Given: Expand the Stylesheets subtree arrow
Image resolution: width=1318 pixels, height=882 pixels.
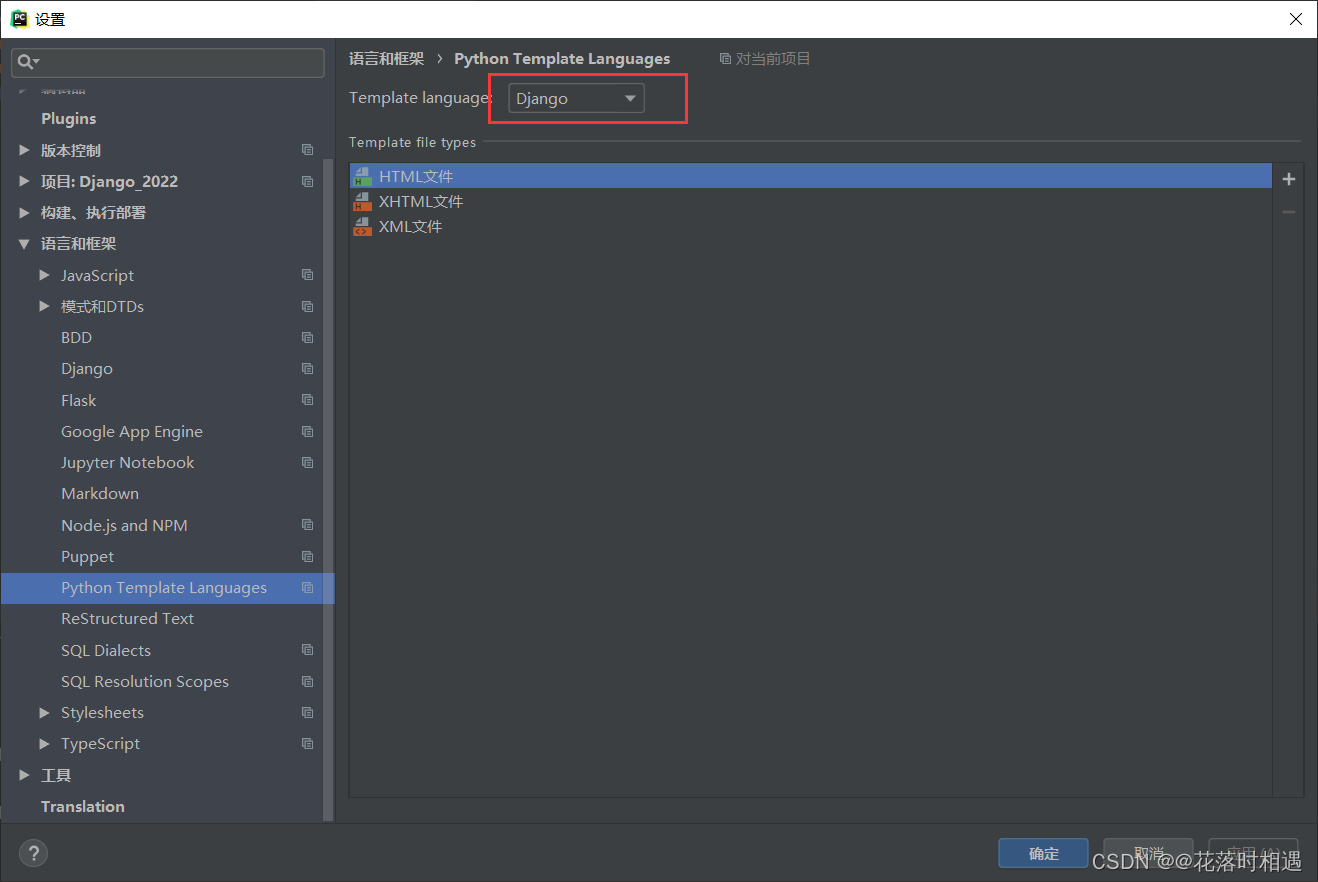Looking at the screenshot, I should tap(44, 712).
